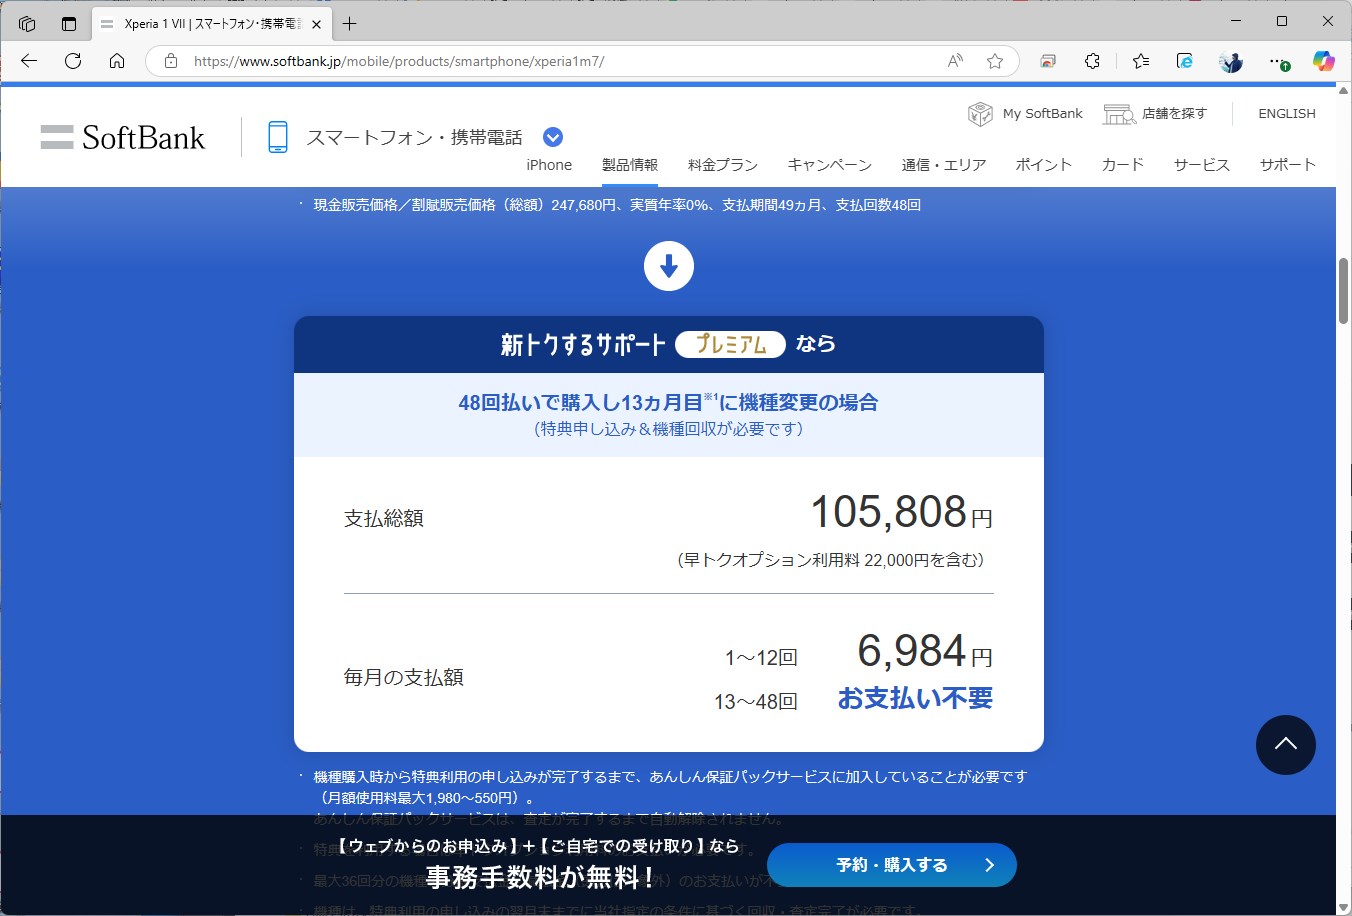This screenshot has width=1352, height=916.
Task: Select the 料金プラン navigation item
Action: tap(722, 165)
